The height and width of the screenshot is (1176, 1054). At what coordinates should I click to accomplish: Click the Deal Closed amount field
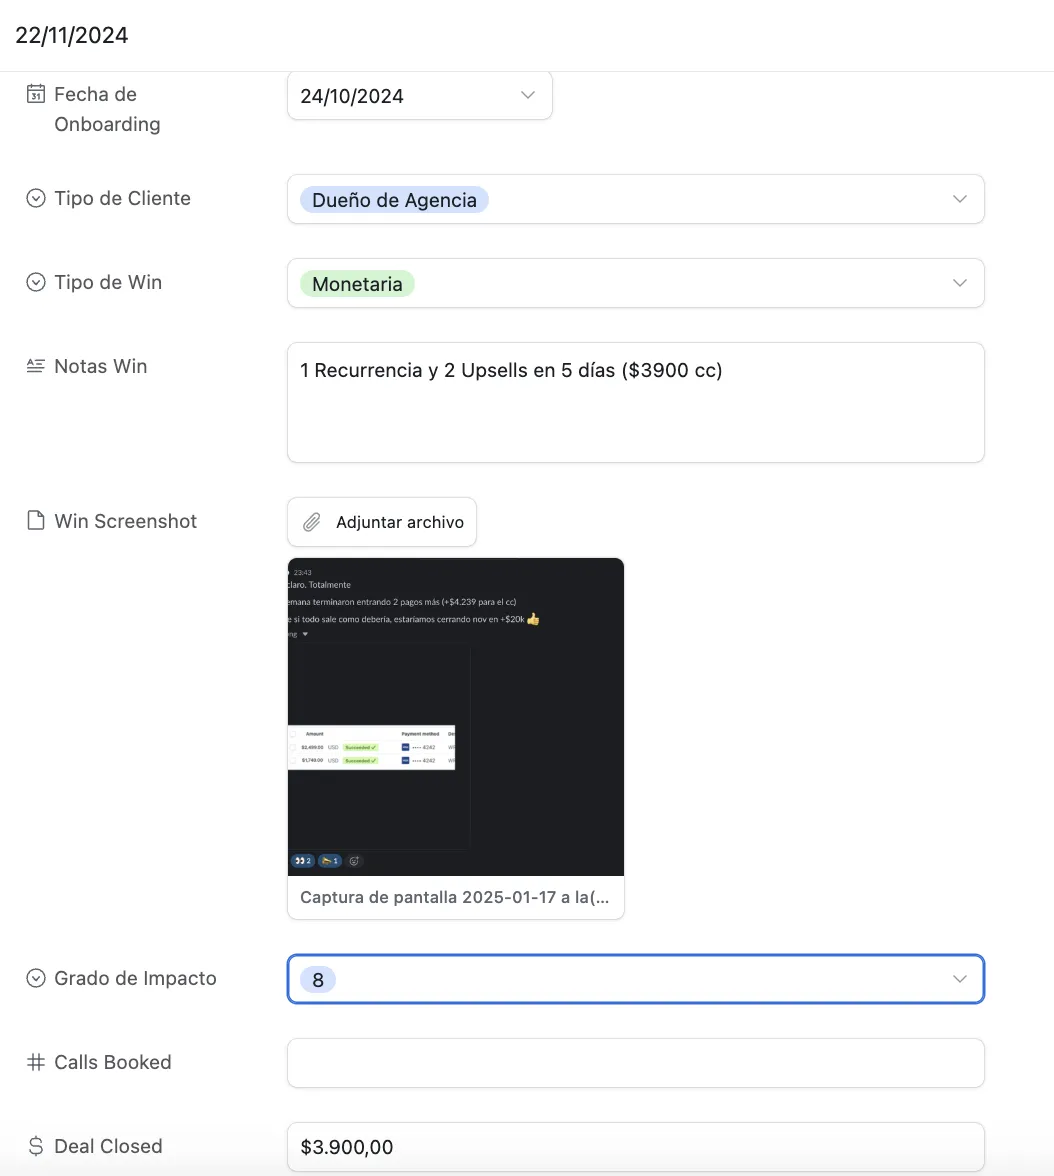tap(635, 1147)
